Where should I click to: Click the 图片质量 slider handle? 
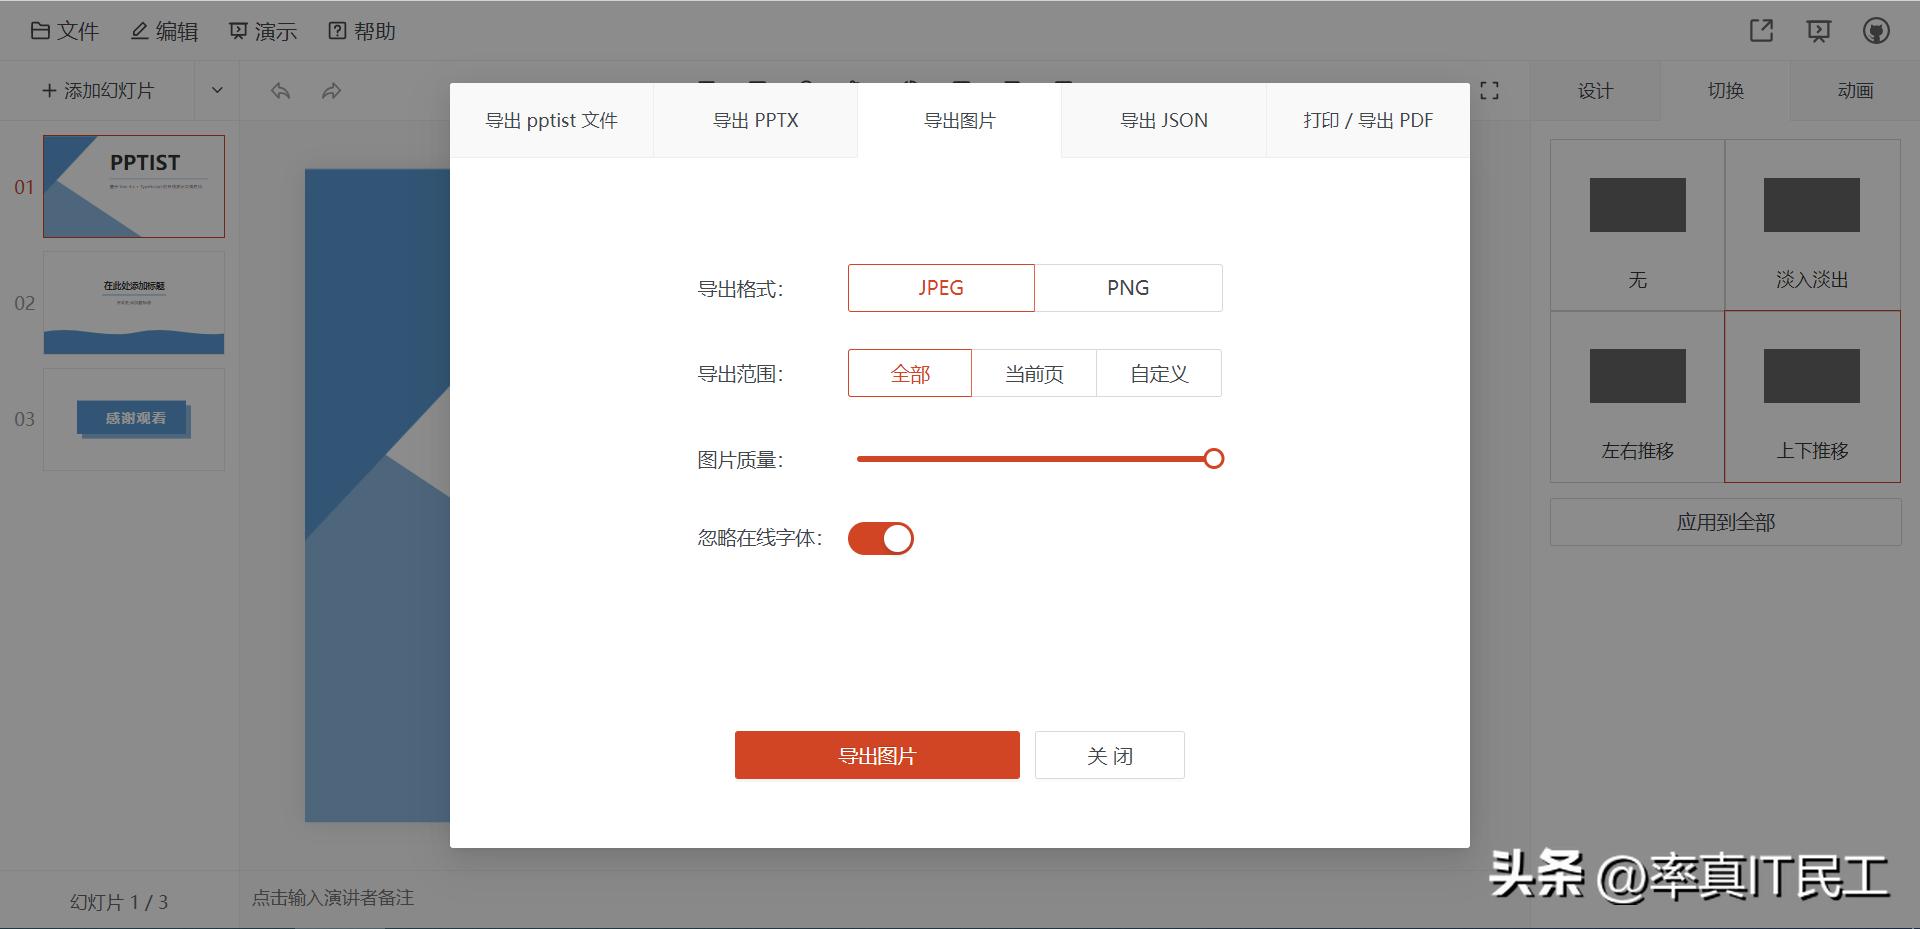click(1213, 459)
